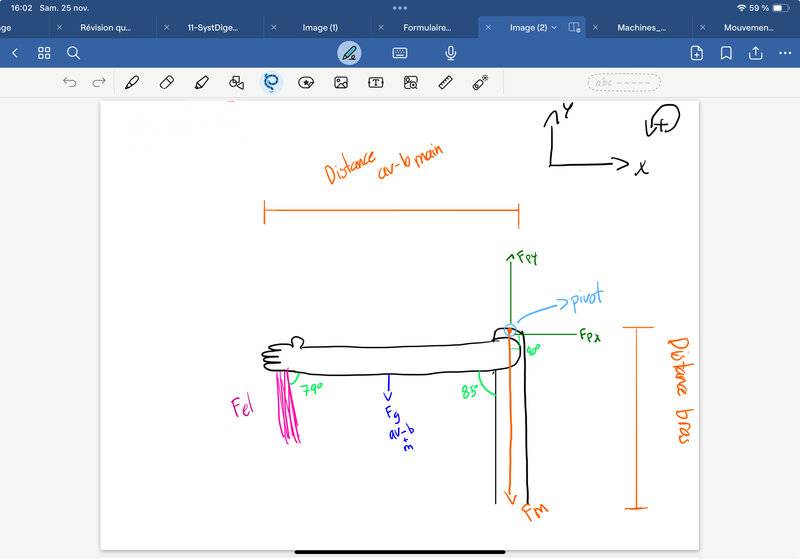Toggle the handwriting pen input mode
800x559 pixels.
coord(349,53)
